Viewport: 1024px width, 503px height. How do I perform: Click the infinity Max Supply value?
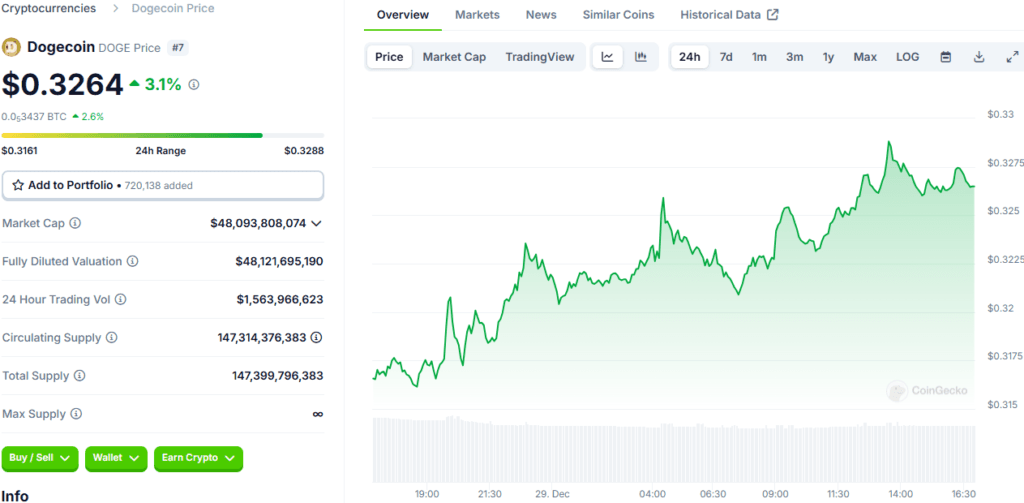(x=318, y=414)
